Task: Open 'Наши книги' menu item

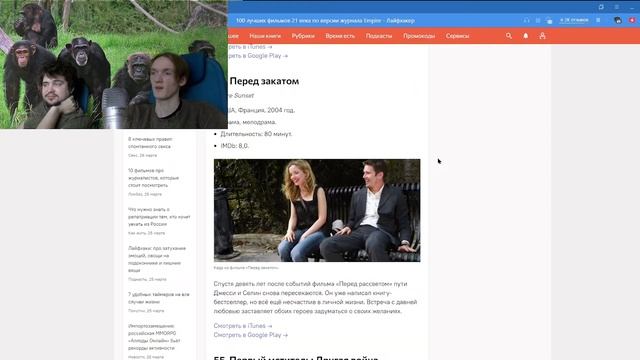Action: tap(265, 36)
